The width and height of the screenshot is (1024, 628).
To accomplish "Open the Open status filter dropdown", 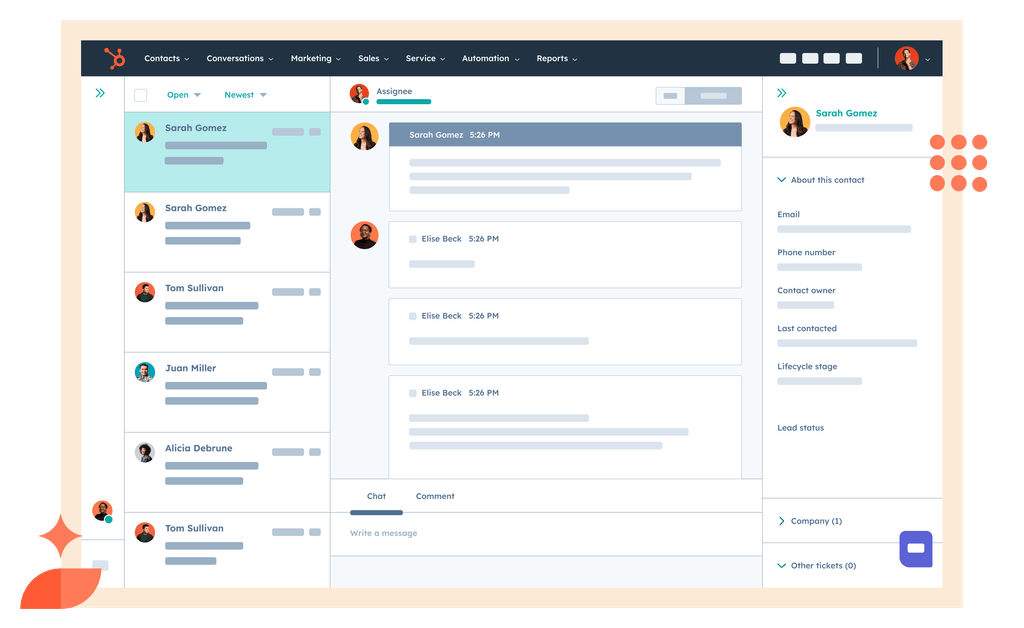I will pos(180,94).
